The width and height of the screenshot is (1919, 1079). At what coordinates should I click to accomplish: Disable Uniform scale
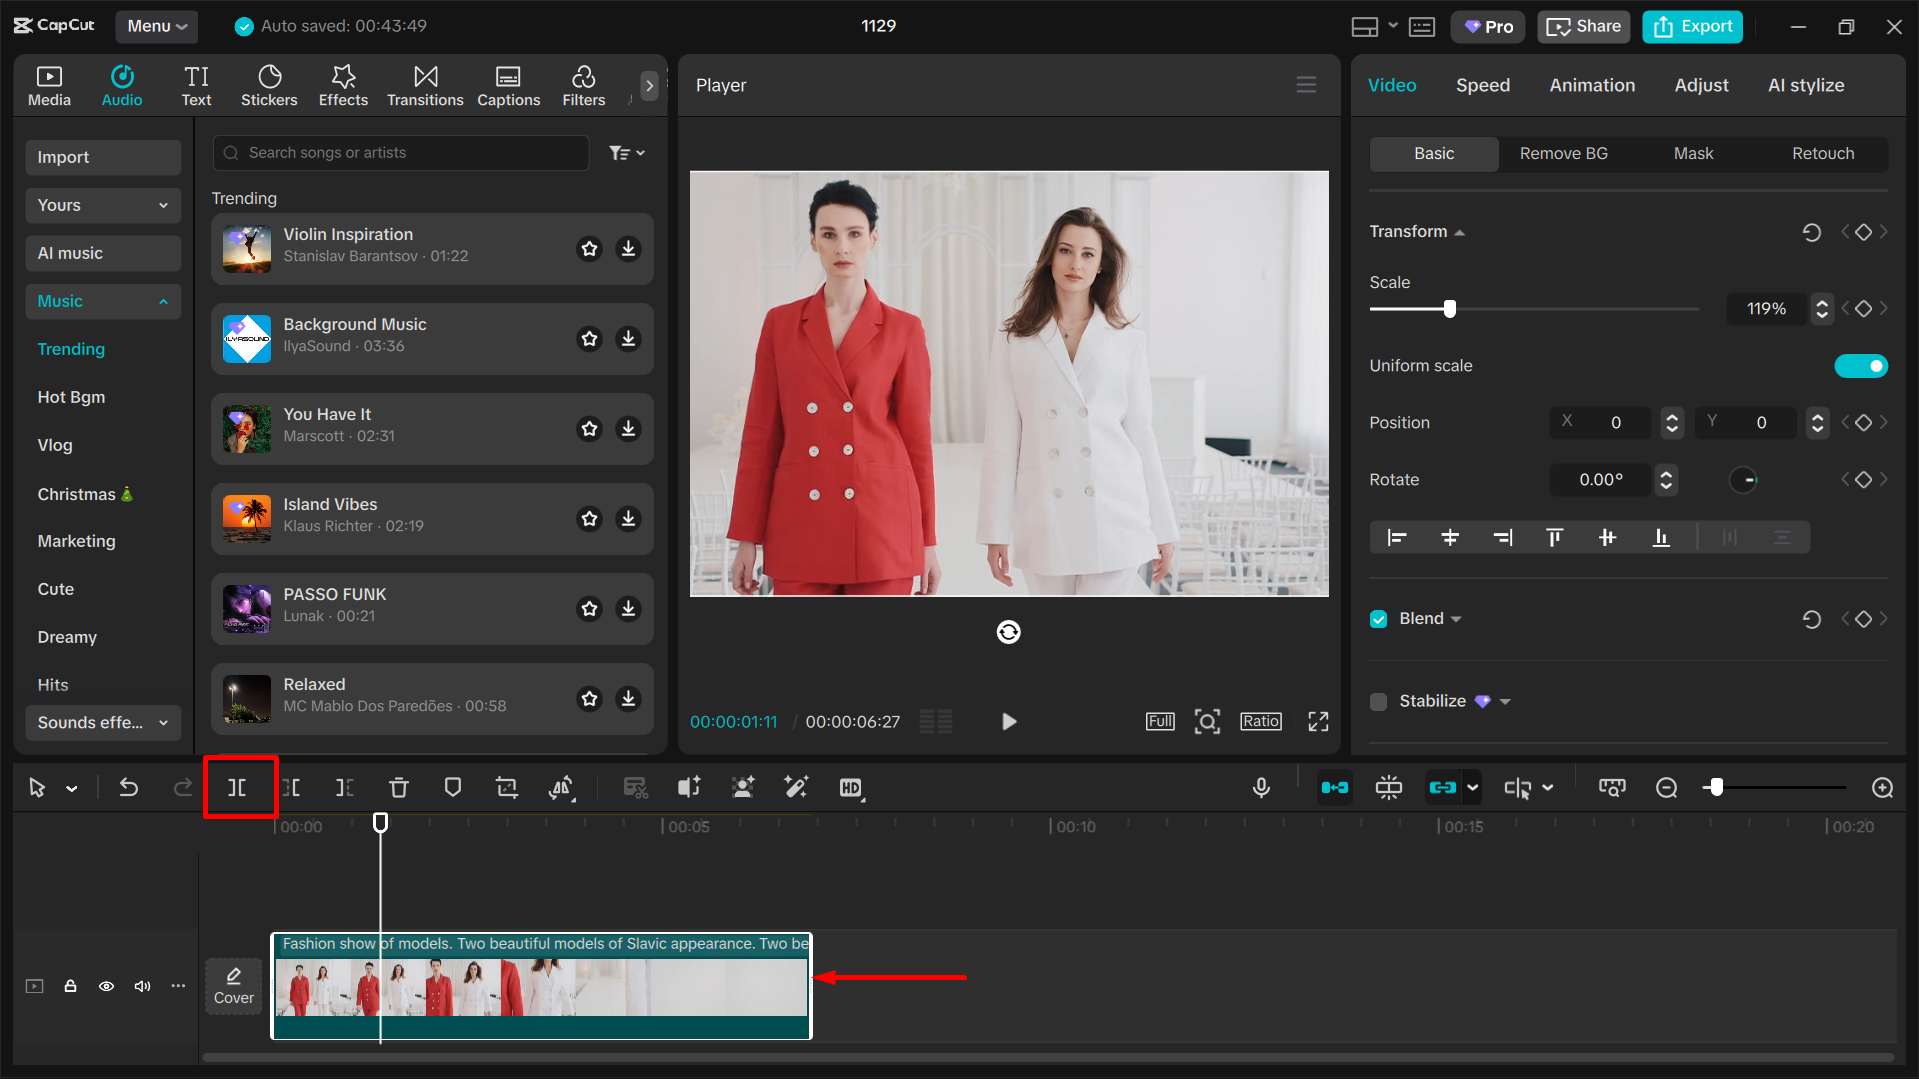1860,366
